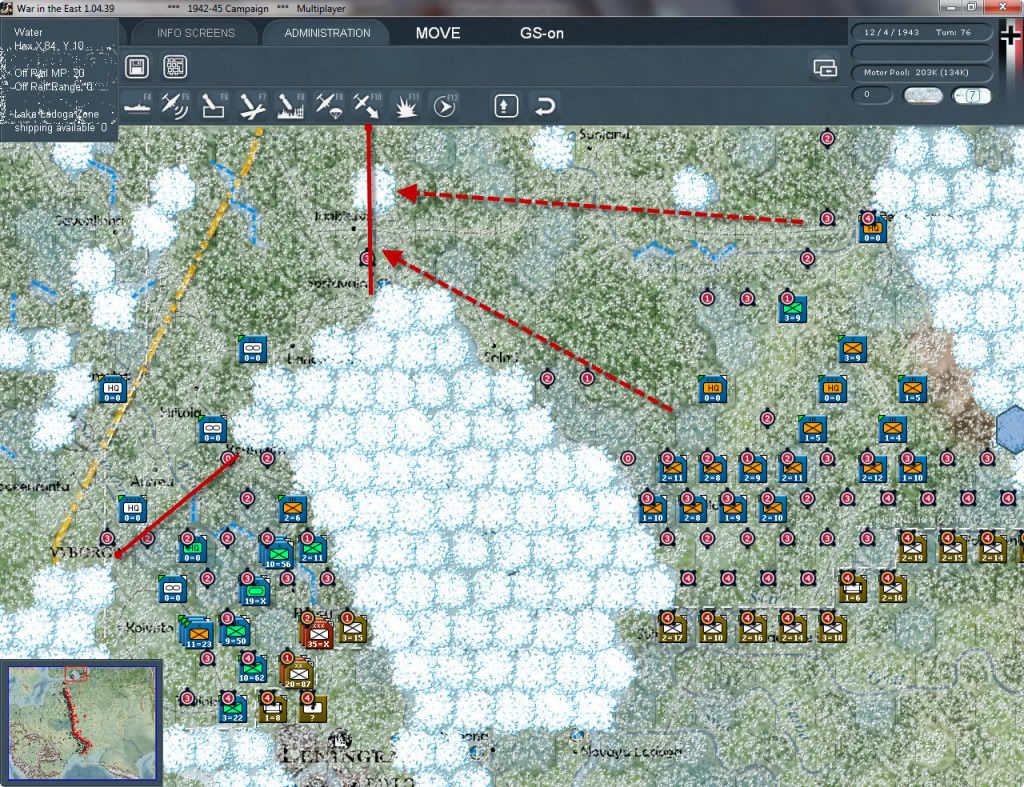1024x787 pixels.
Task: Select the 2=10 orange unit counter
Action: tap(772, 509)
